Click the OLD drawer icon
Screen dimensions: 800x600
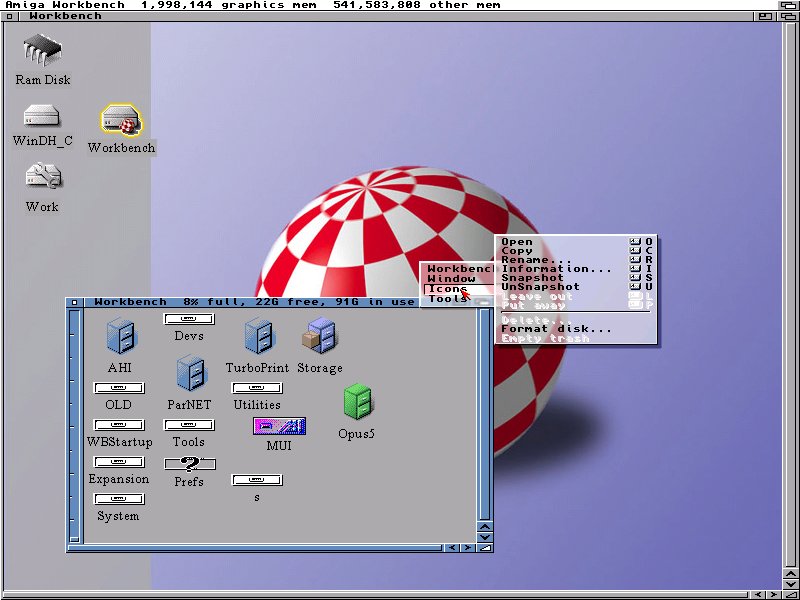coord(119,388)
